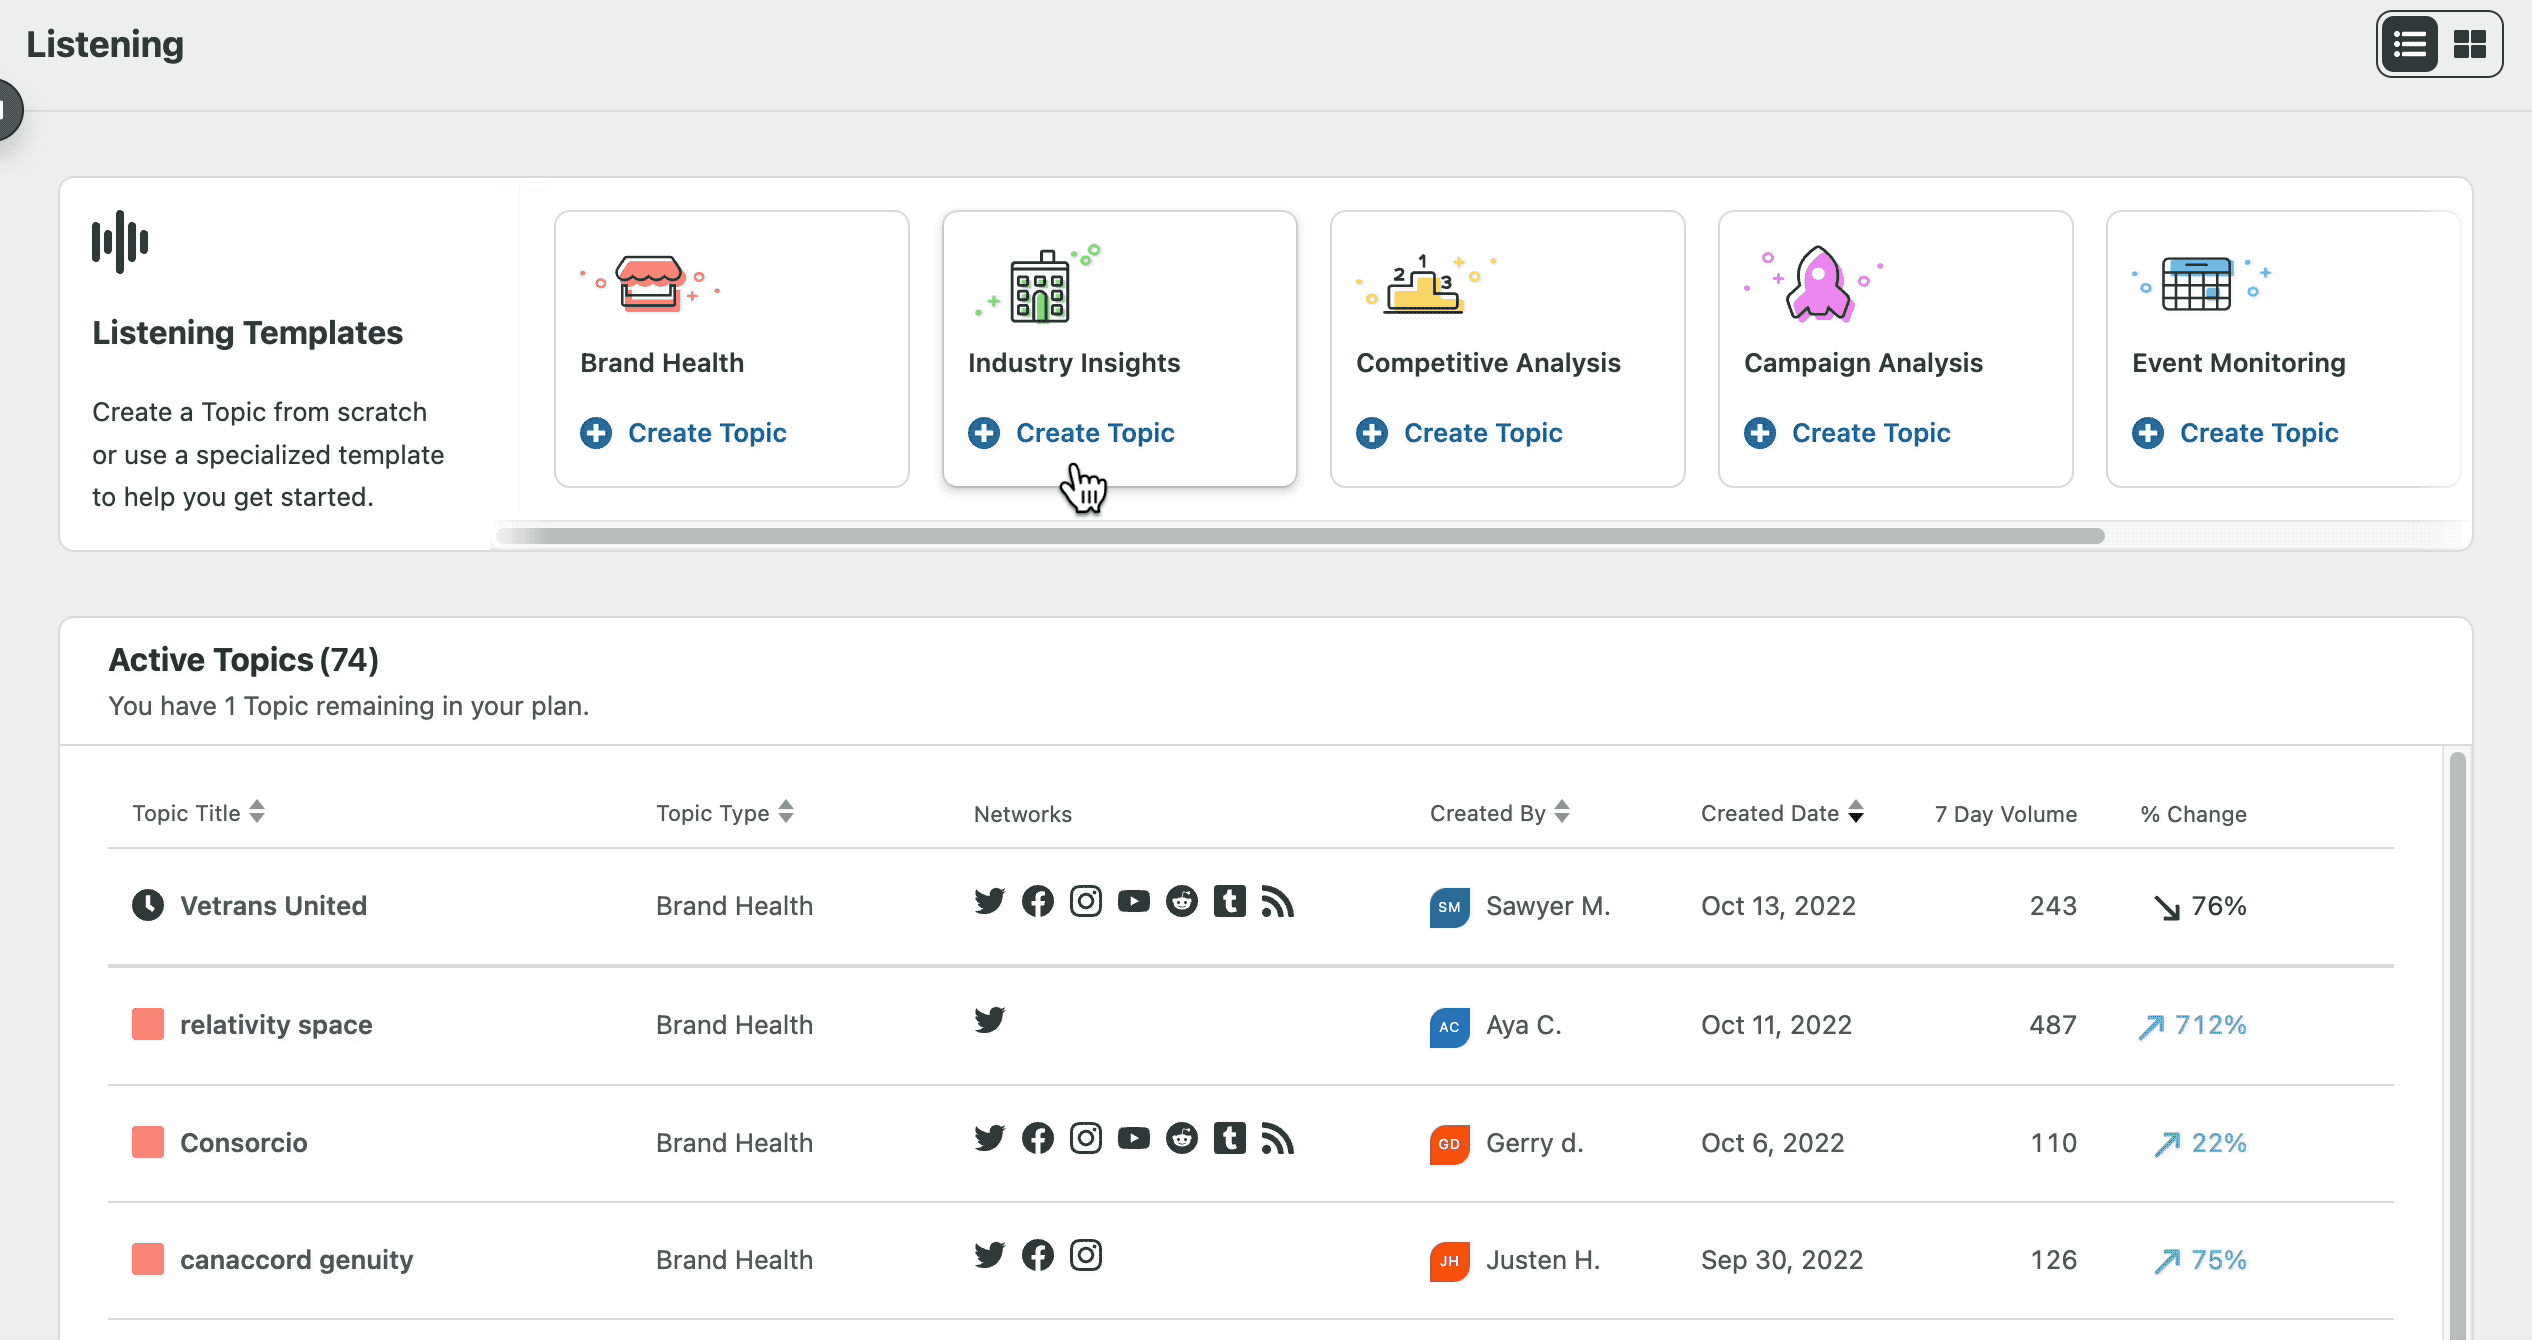Viewport: 2532px width, 1340px height.
Task: Click the 22% change value
Action: pyautogui.click(x=2200, y=1143)
